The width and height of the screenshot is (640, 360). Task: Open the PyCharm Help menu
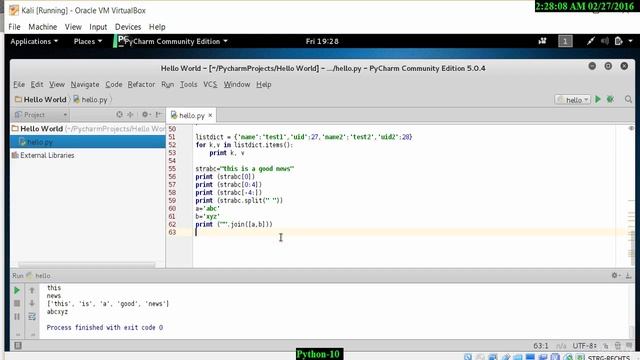(x=264, y=84)
